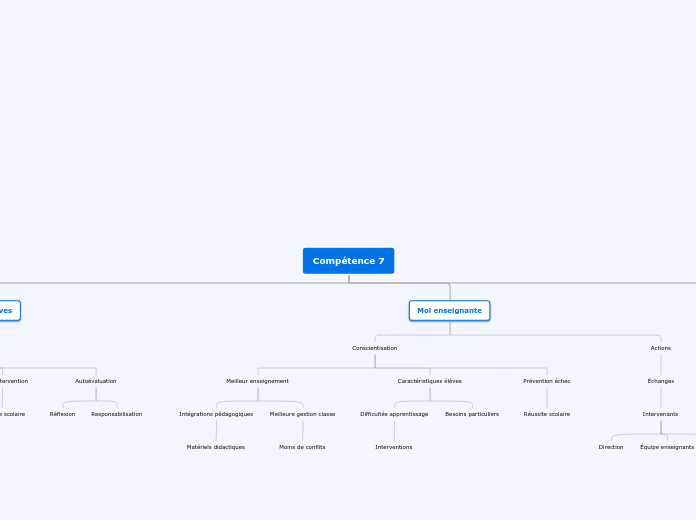Select the Compétence 7 root node

coord(348,261)
